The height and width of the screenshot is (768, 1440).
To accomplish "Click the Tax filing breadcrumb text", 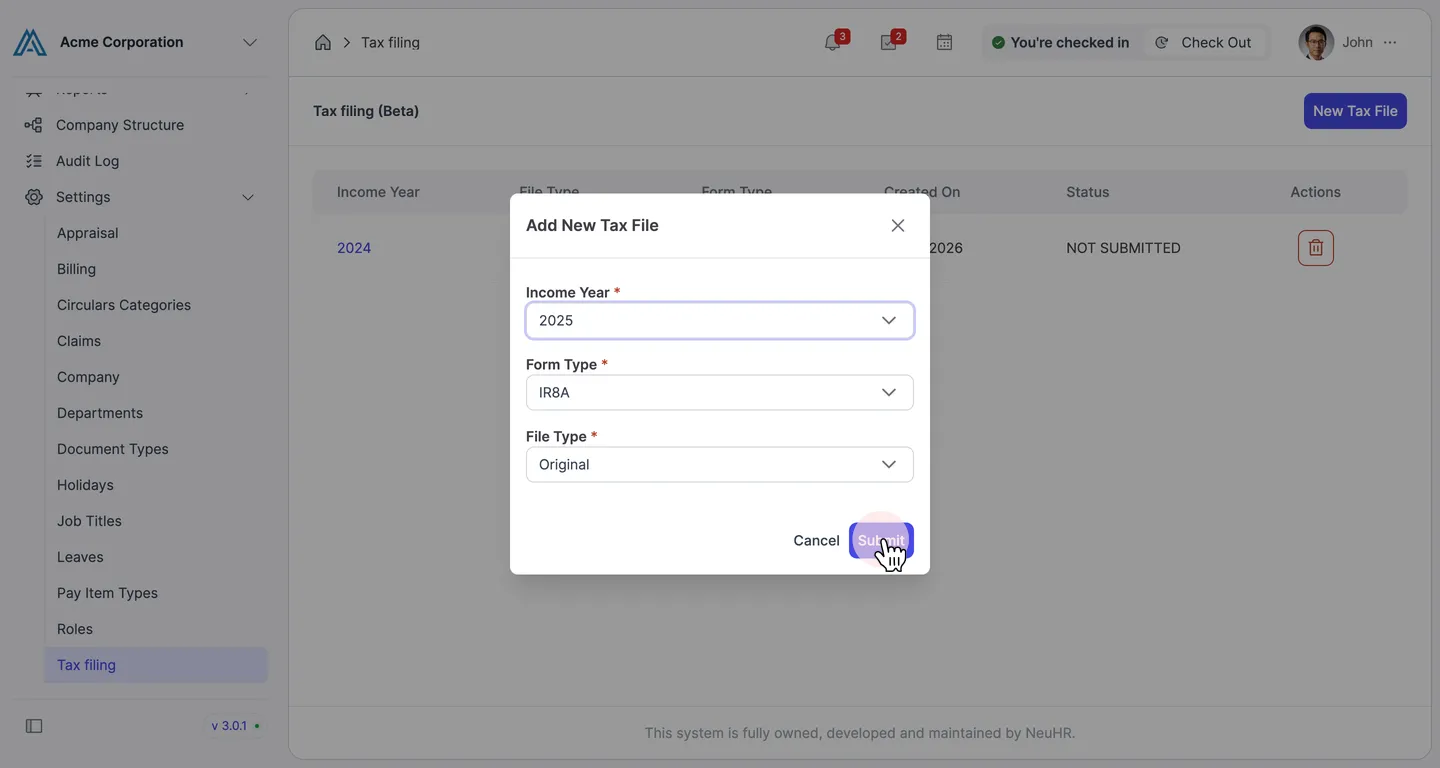I will (x=390, y=42).
